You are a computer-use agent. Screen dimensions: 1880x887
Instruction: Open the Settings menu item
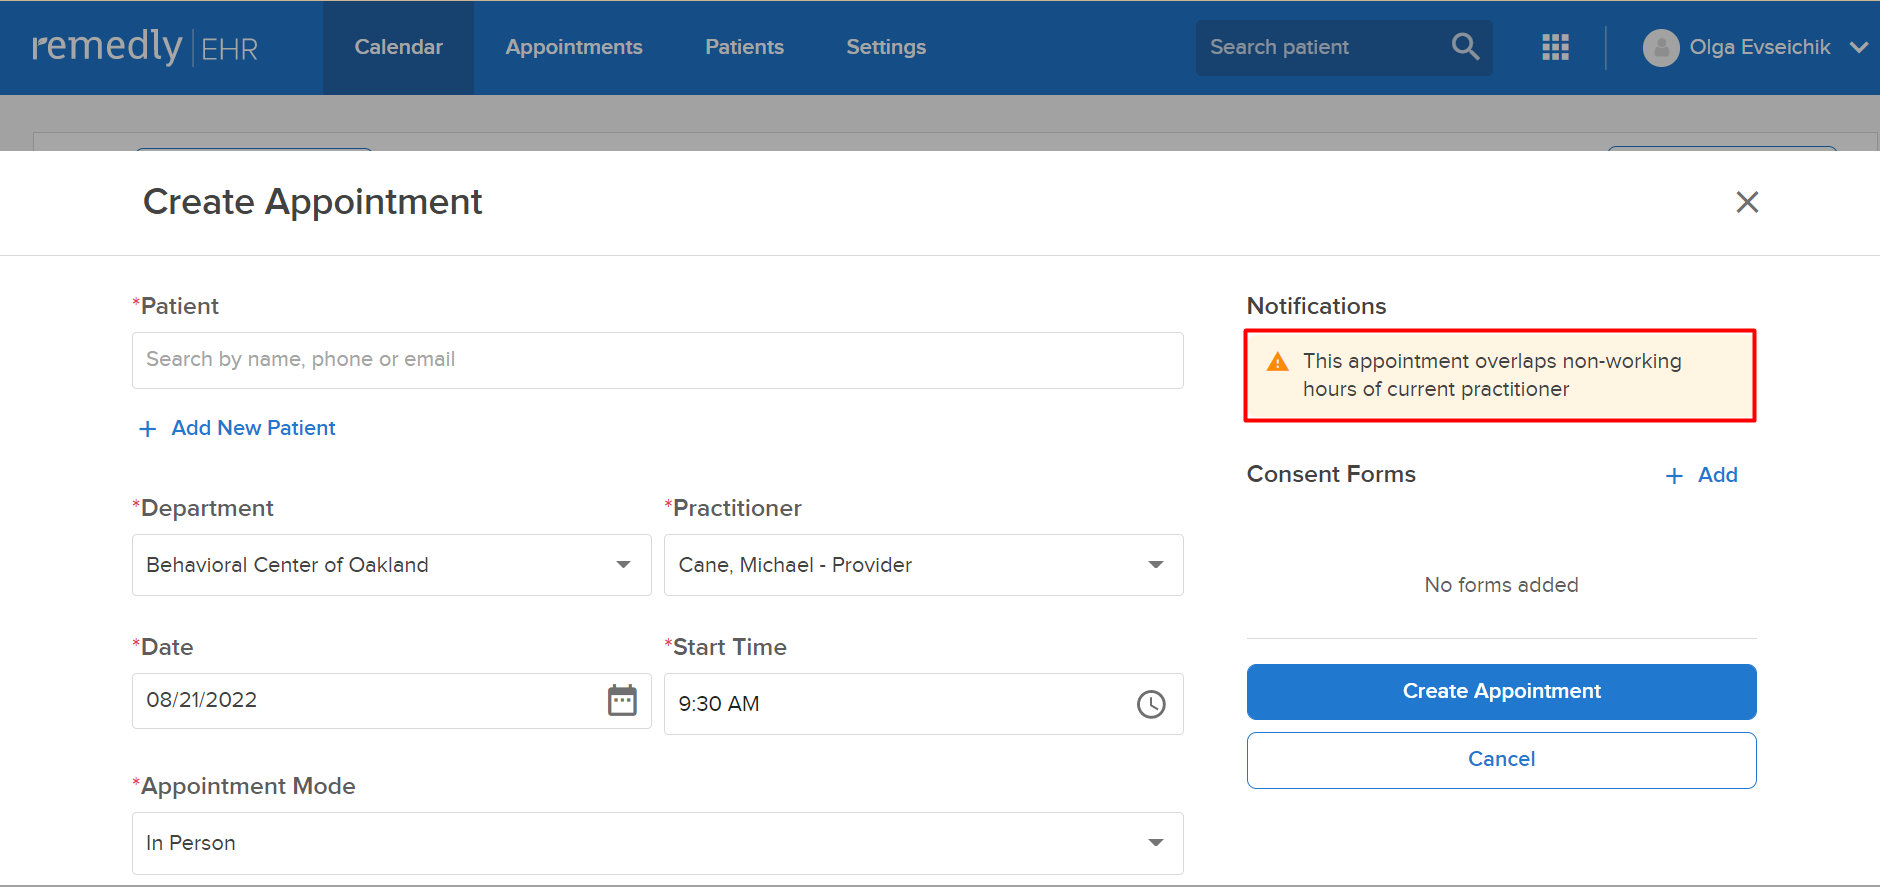click(886, 47)
